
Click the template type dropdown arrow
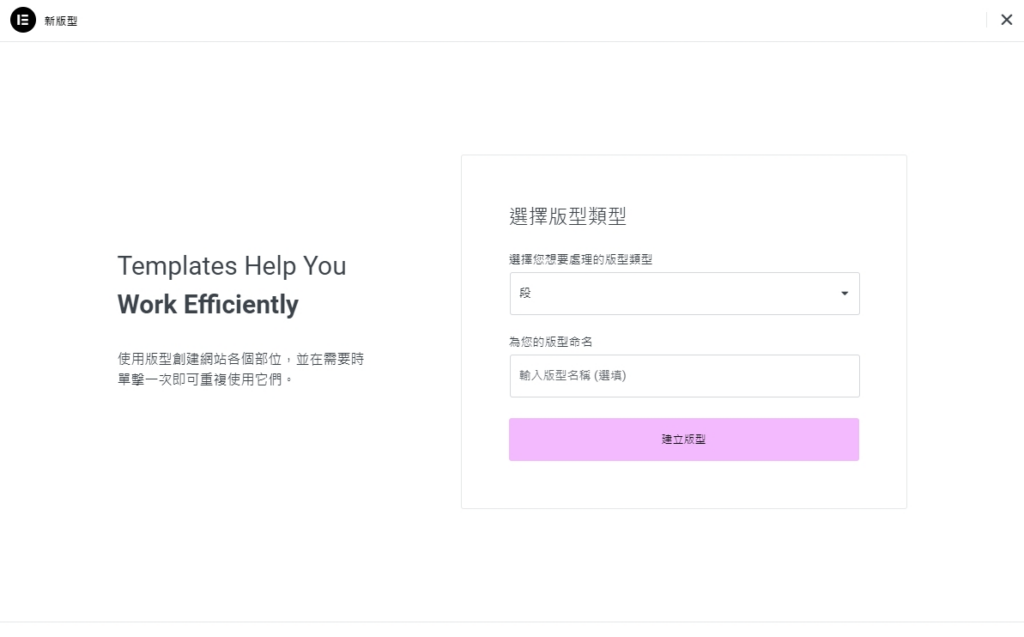tap(844, 294)
